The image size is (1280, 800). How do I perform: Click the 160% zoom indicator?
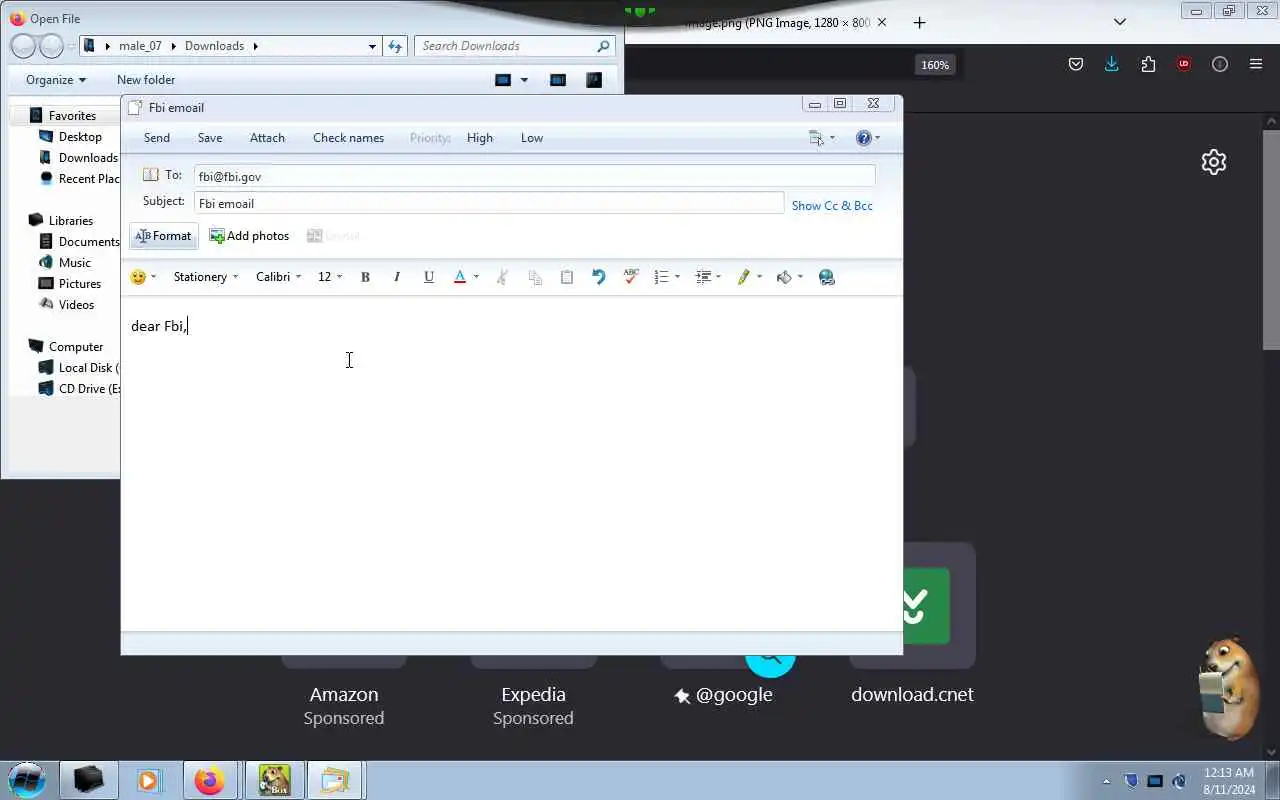pos(935,65)
